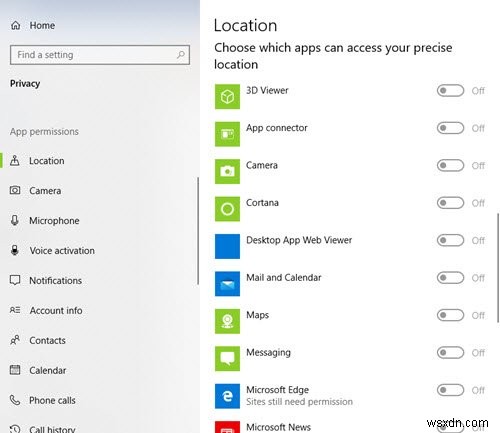The height and width of the screenshot is (433, 500).
Task: Click the Location page title
Action: tap(245, 26)
